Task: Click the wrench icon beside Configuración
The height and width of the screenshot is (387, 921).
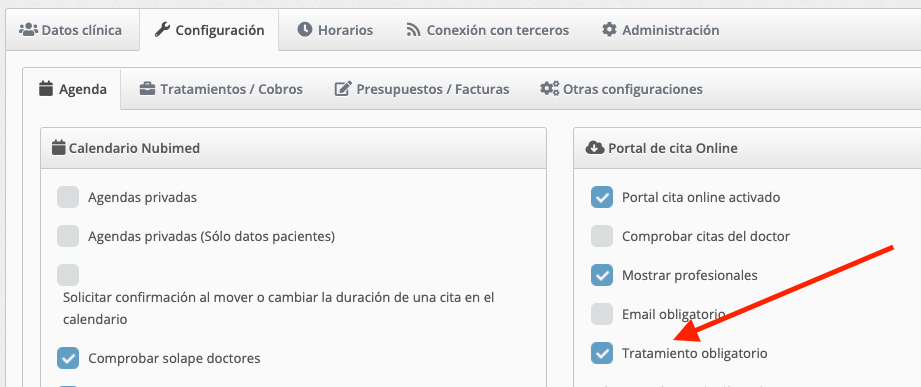Action: 162,29
